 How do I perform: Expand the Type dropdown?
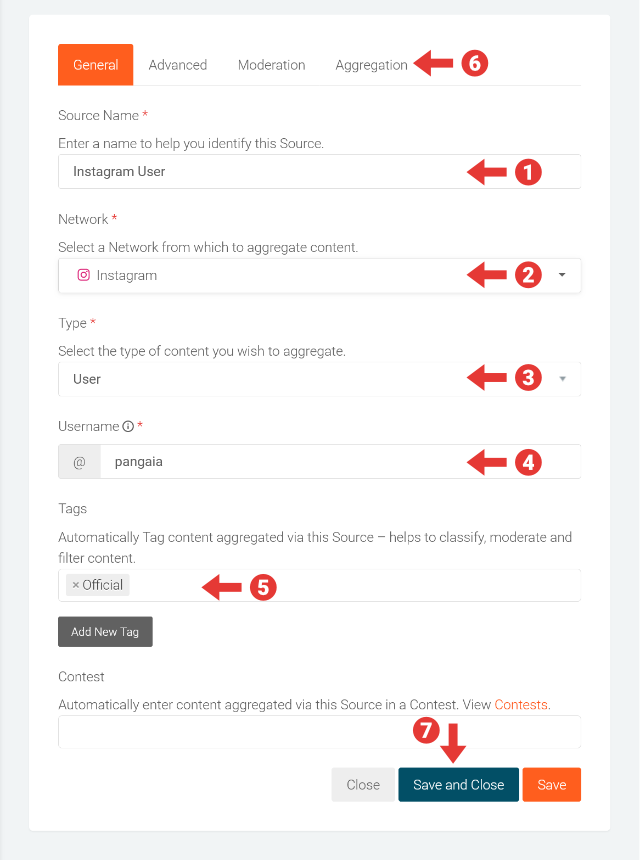pyautogui.click(x=562, y=378)
